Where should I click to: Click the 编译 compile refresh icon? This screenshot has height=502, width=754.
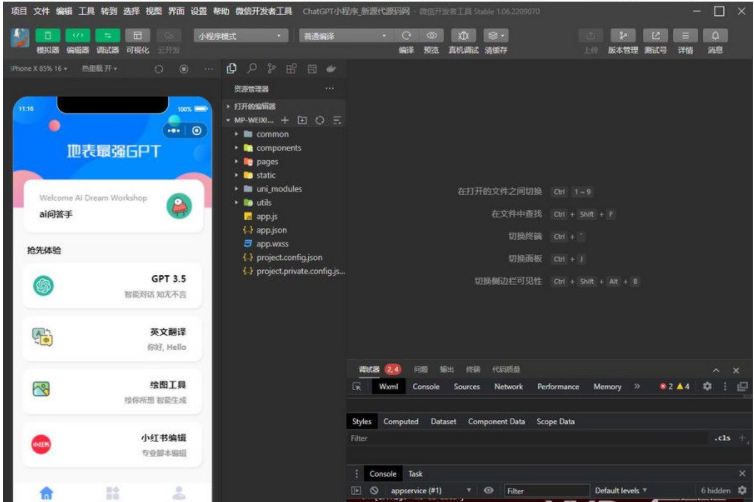pyautogui.click(x=406, y=35)
